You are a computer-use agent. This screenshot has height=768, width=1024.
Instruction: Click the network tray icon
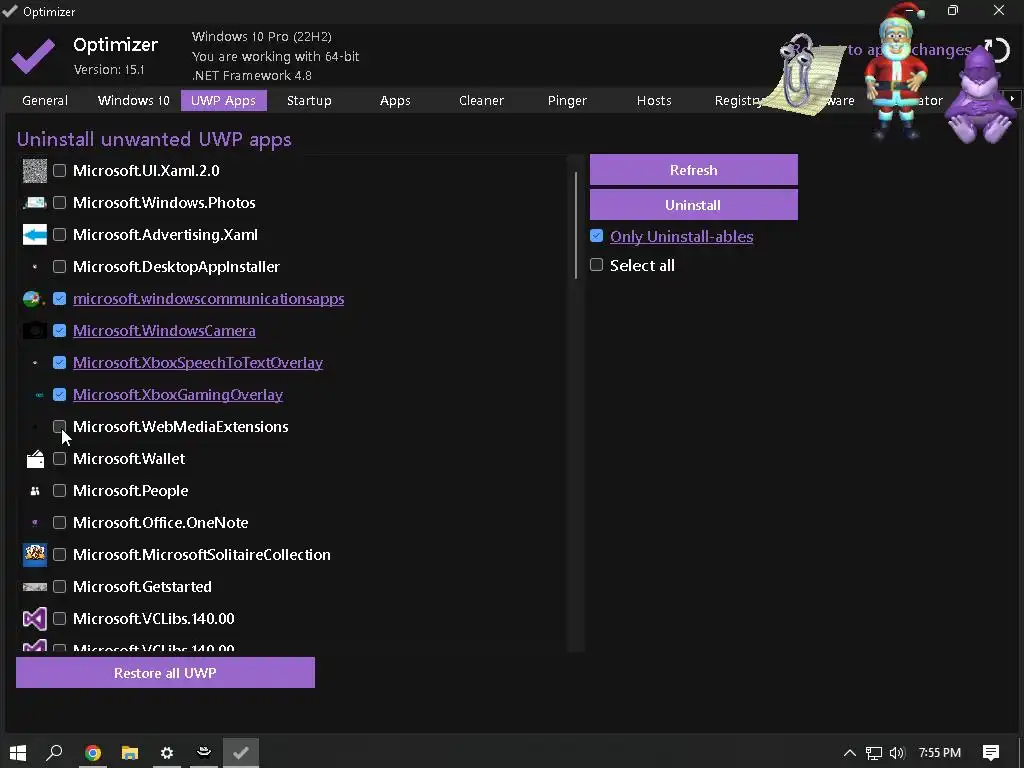pyautogui.click(x=874, y=753)
